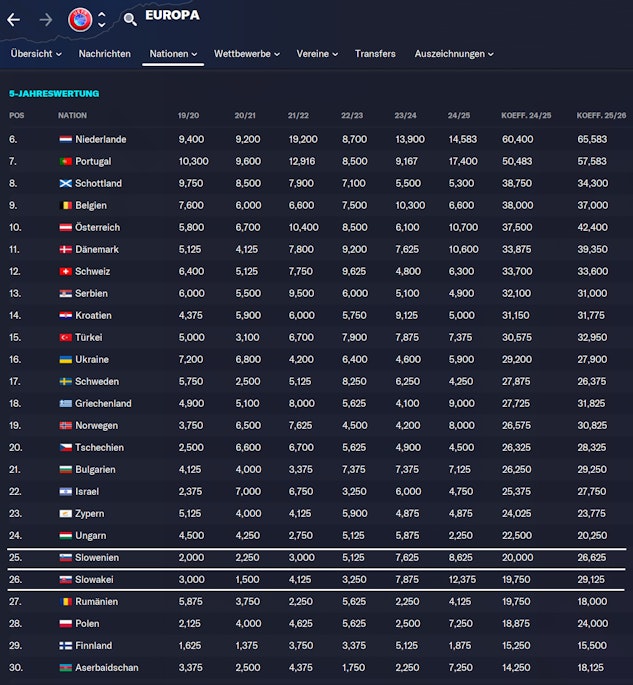Expand the Vereine dropdown menu
Image resolution: width=633 pixels, height=685 pixels.
(x=317, y=54)
